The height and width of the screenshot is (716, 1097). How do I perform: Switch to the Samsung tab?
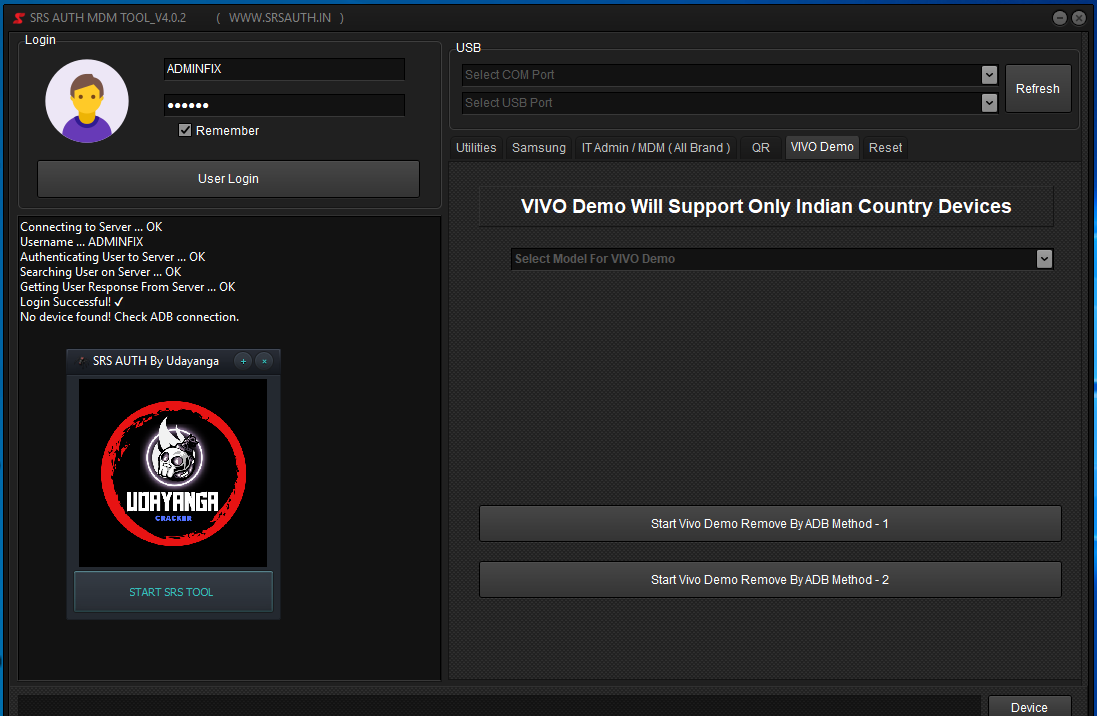[x=539, y=148]
